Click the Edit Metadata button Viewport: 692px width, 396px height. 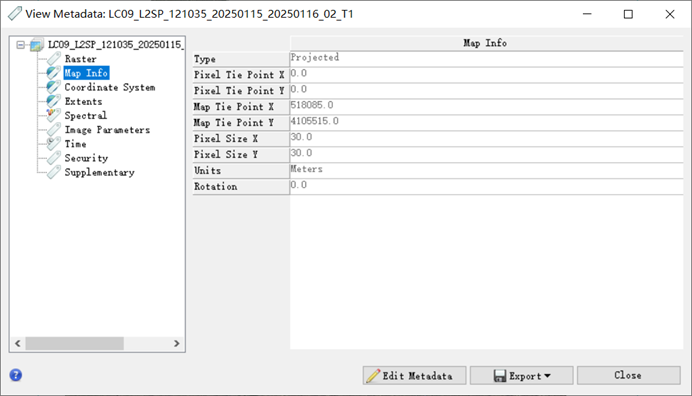414,376
